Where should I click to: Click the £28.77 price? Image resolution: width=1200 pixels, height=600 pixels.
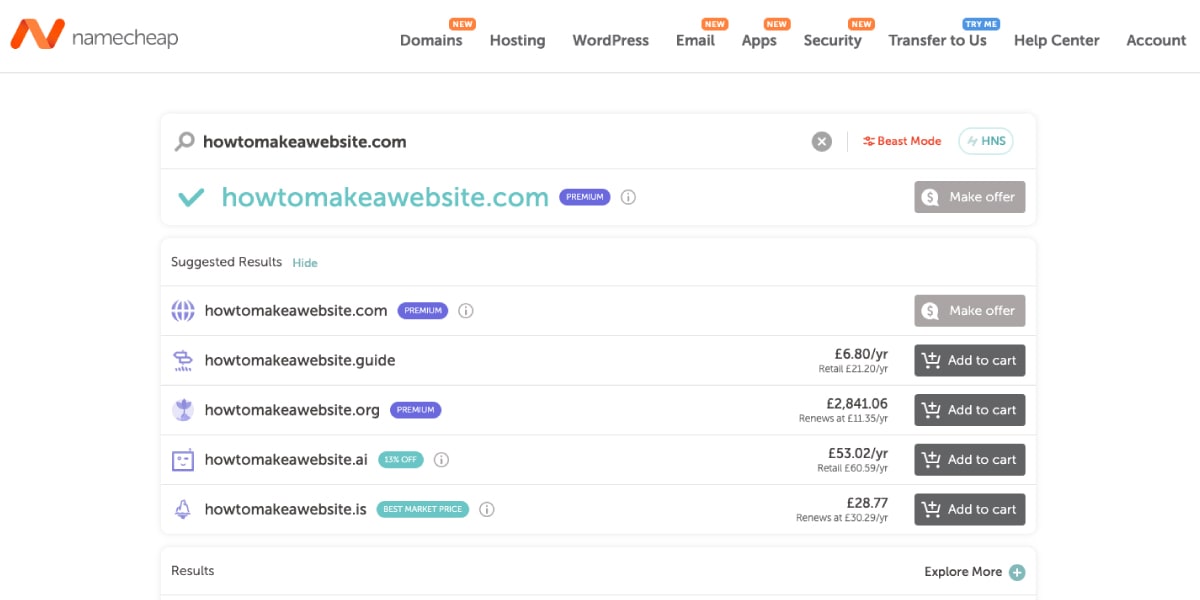(x=867, y=503)
